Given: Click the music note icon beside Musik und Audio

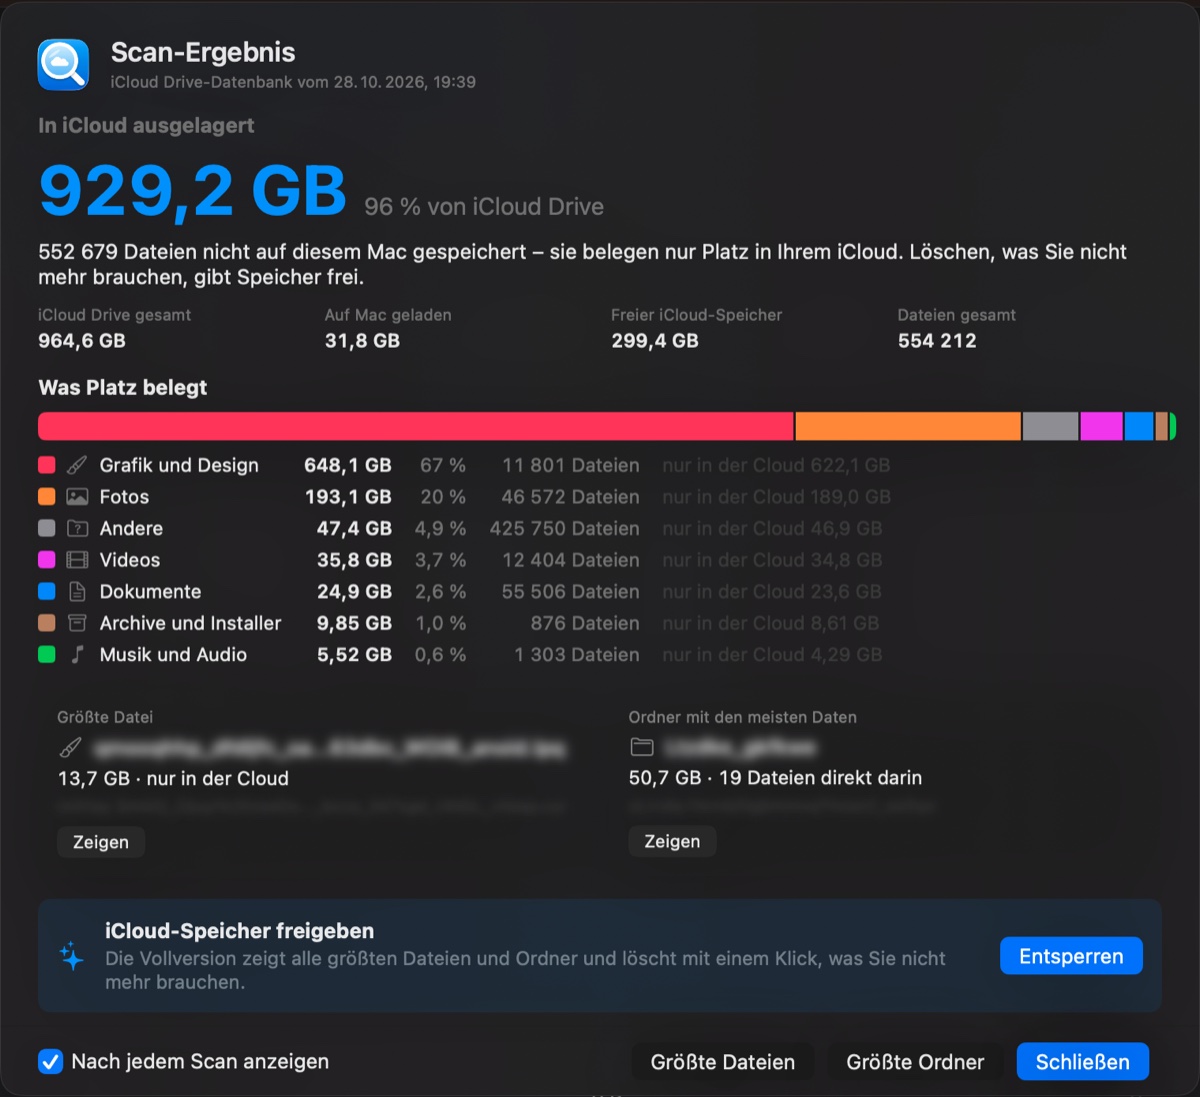Looking at the screenshot, I should coord(77,654).
